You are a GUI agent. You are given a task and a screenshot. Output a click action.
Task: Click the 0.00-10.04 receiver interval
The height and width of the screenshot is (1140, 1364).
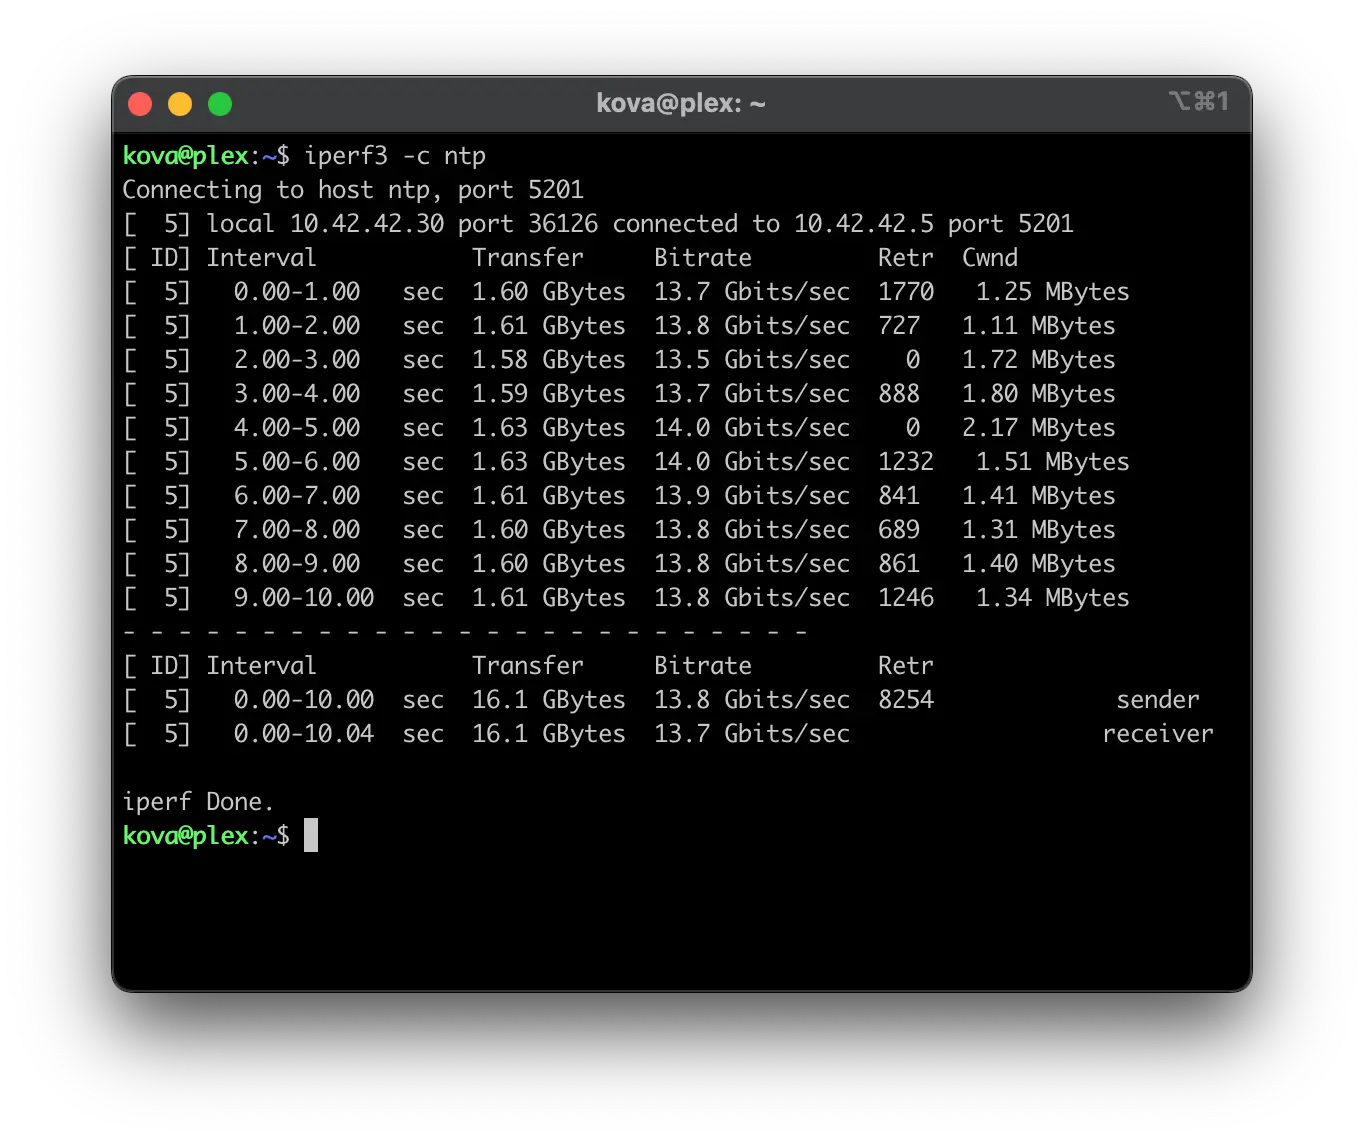(x=304, y=734)
